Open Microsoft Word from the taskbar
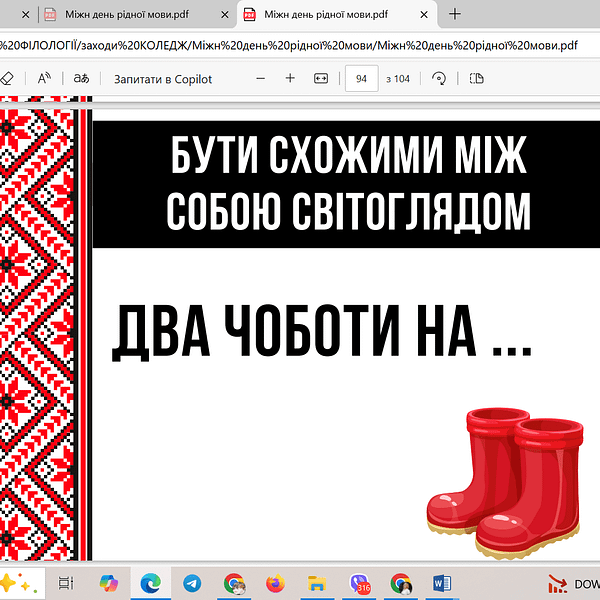Image resolution: width=600 pixels, height=600 pixels. click(x=442, y=582)
